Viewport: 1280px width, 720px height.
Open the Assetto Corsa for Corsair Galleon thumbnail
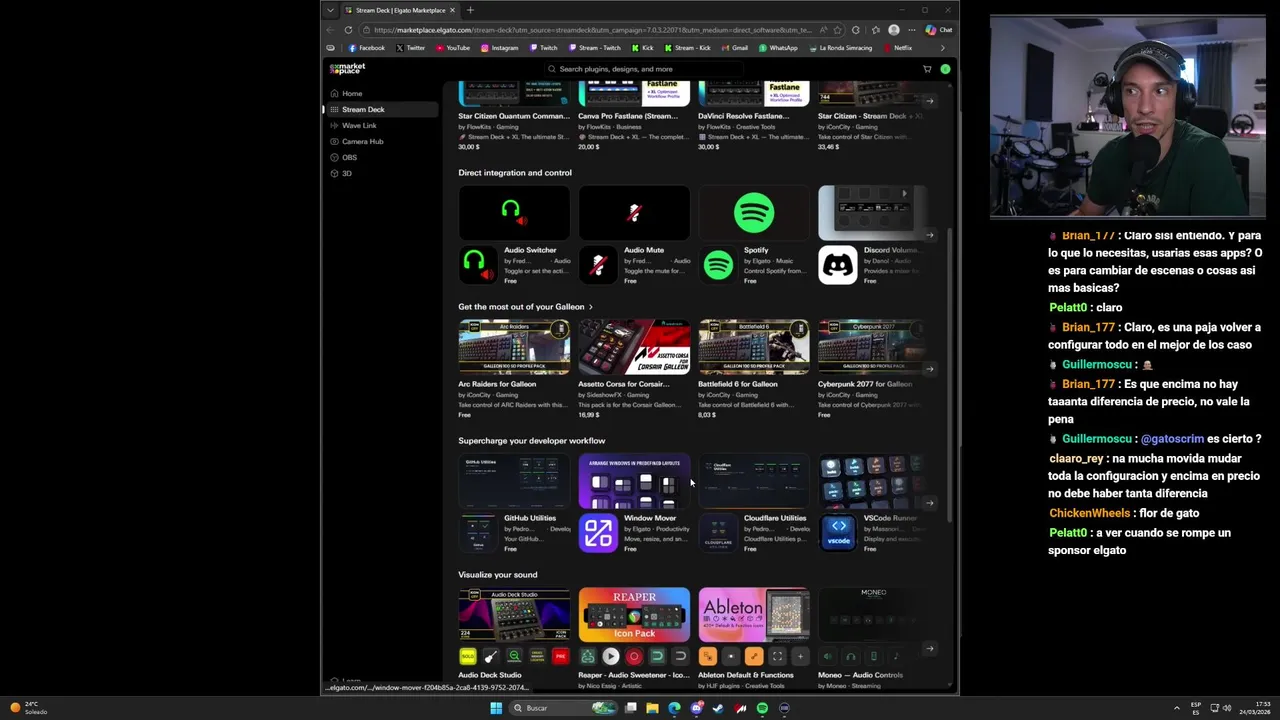tap(634, 347)
